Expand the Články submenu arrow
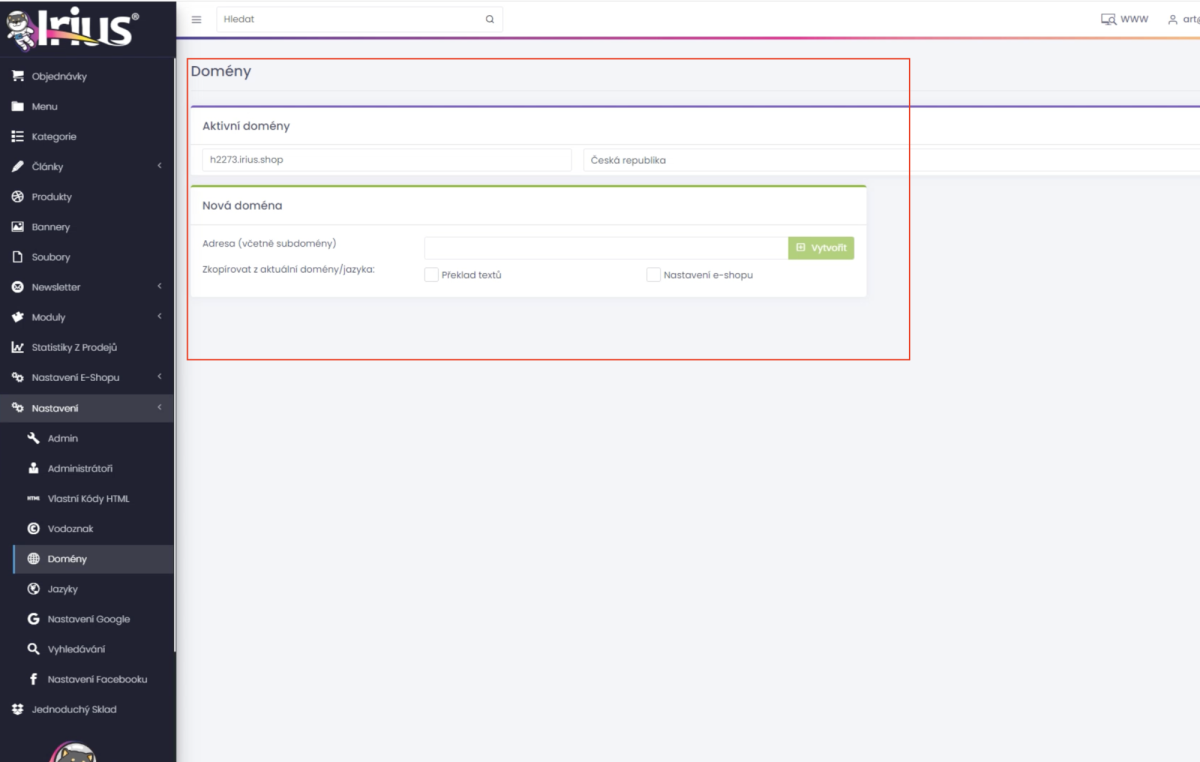The height and width of the screenshot is (762, 1200). coord(160,166)
